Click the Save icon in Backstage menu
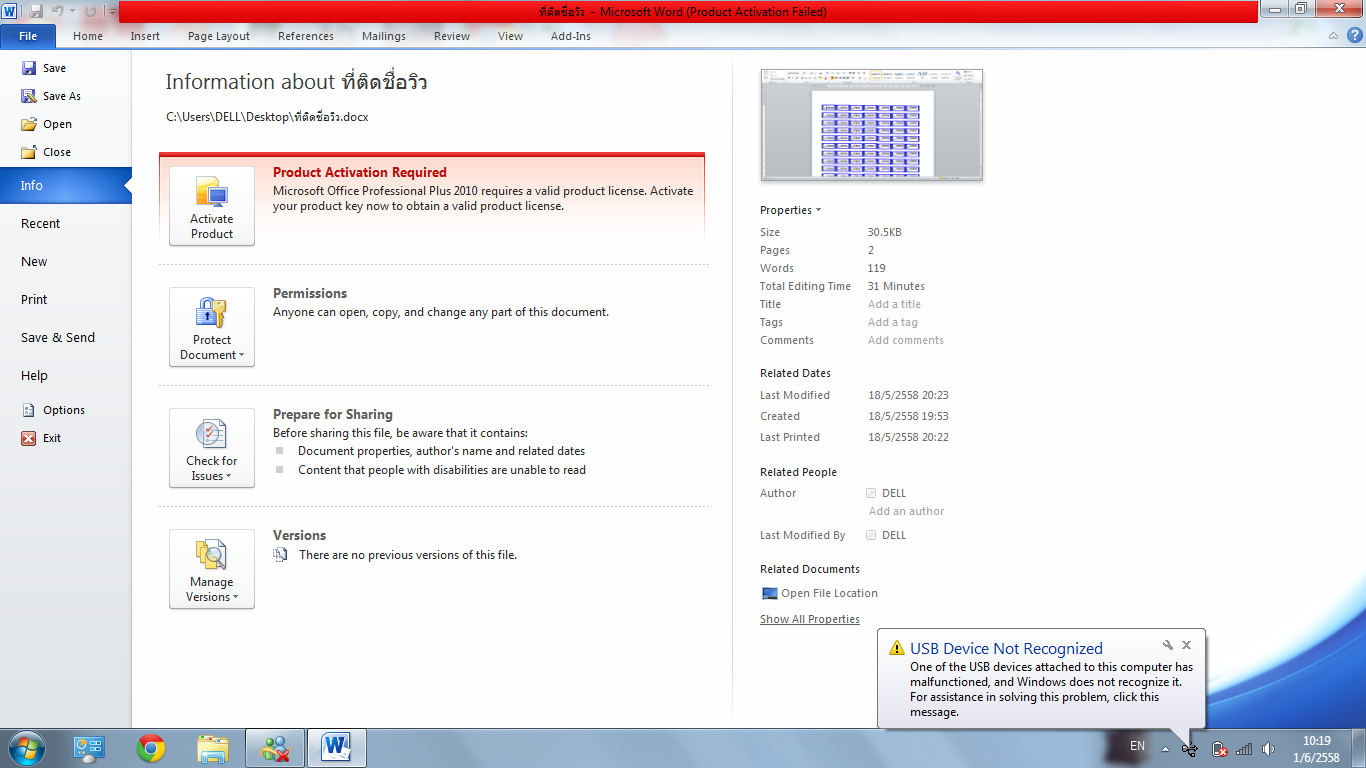Screen dimensions: 1366x768 click(29, 68)
